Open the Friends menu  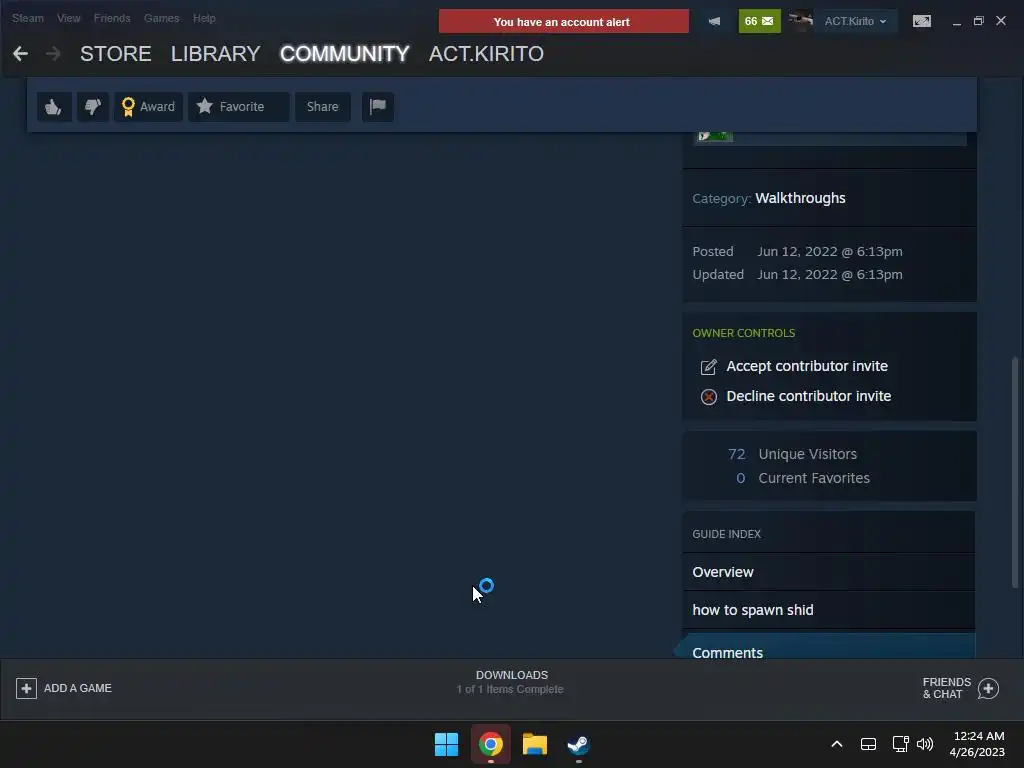112,18
